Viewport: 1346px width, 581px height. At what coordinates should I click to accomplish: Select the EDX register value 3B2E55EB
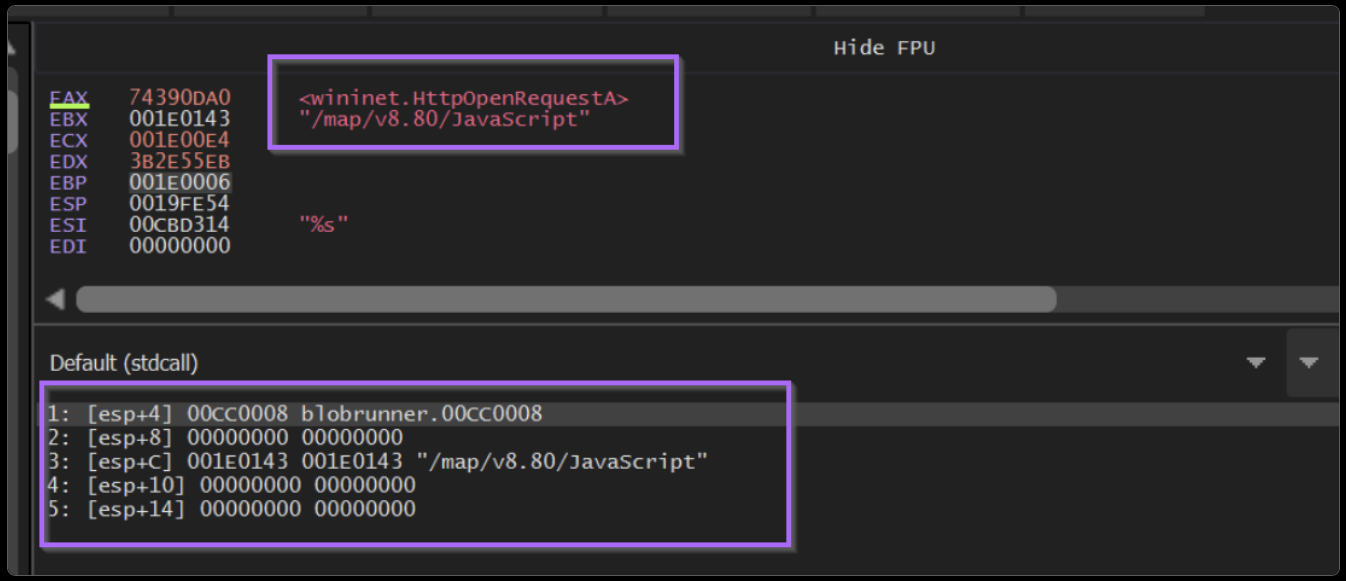tap(180, 161)
